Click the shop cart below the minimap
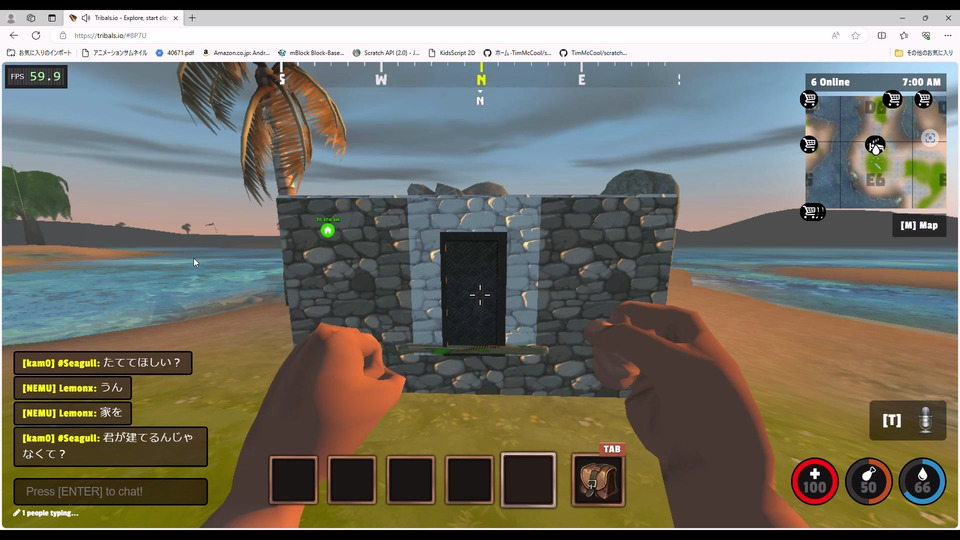Image resolution: width=960 pixels, height=540 pixels. point(812,212)
